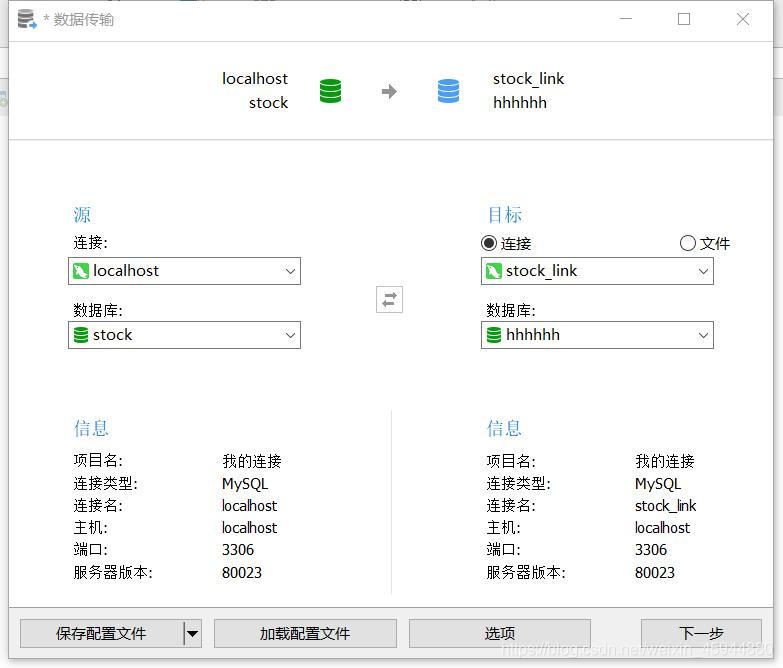Viewport: 783px width, 668px height.
Task: Maximize the data transfer window
Action: [684, 19]
